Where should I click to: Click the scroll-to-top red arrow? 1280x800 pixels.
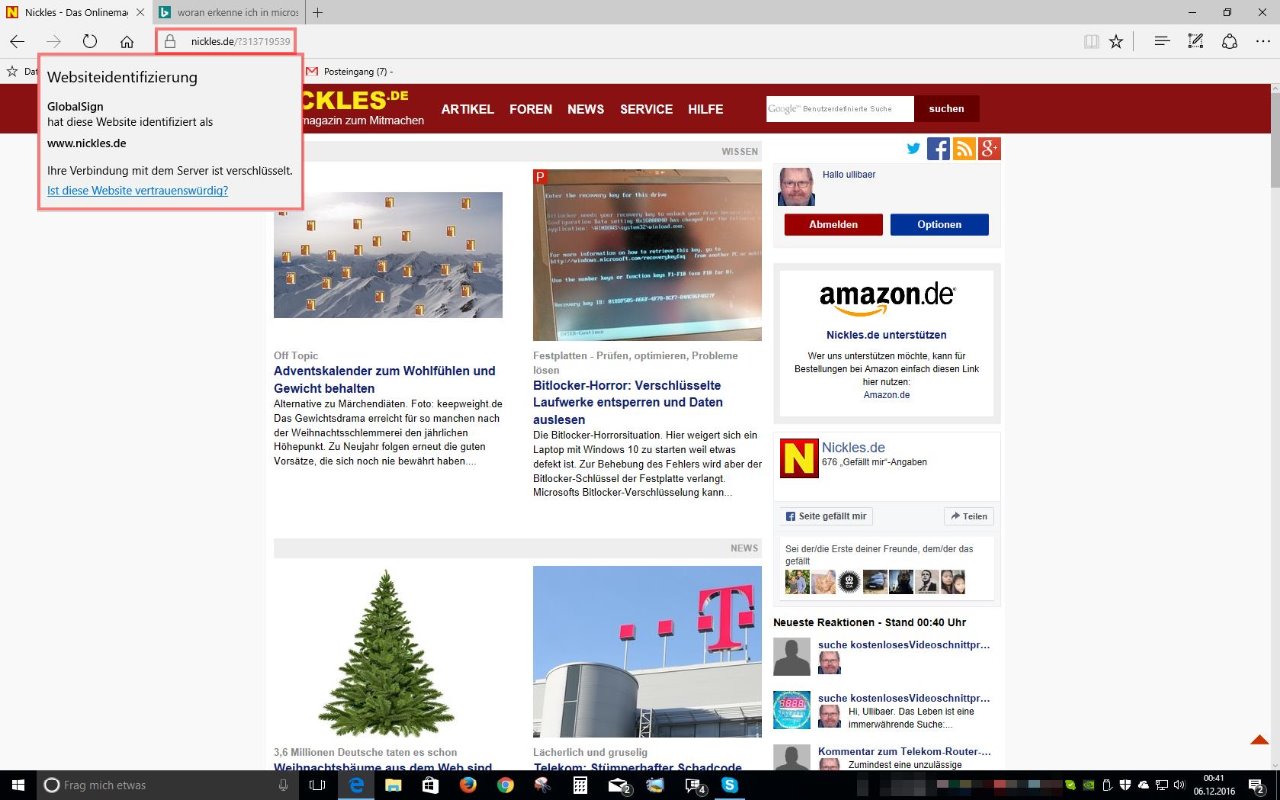(x=1260, y=740)
